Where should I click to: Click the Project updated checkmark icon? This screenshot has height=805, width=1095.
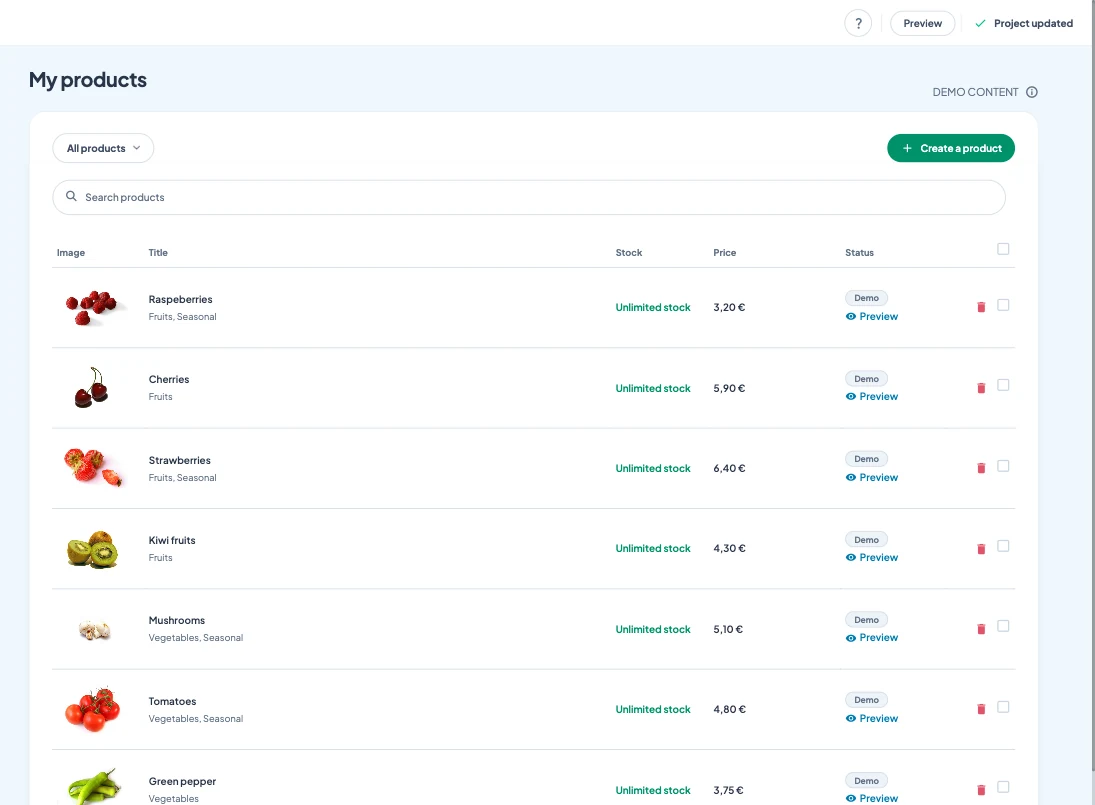coord(980,23)
